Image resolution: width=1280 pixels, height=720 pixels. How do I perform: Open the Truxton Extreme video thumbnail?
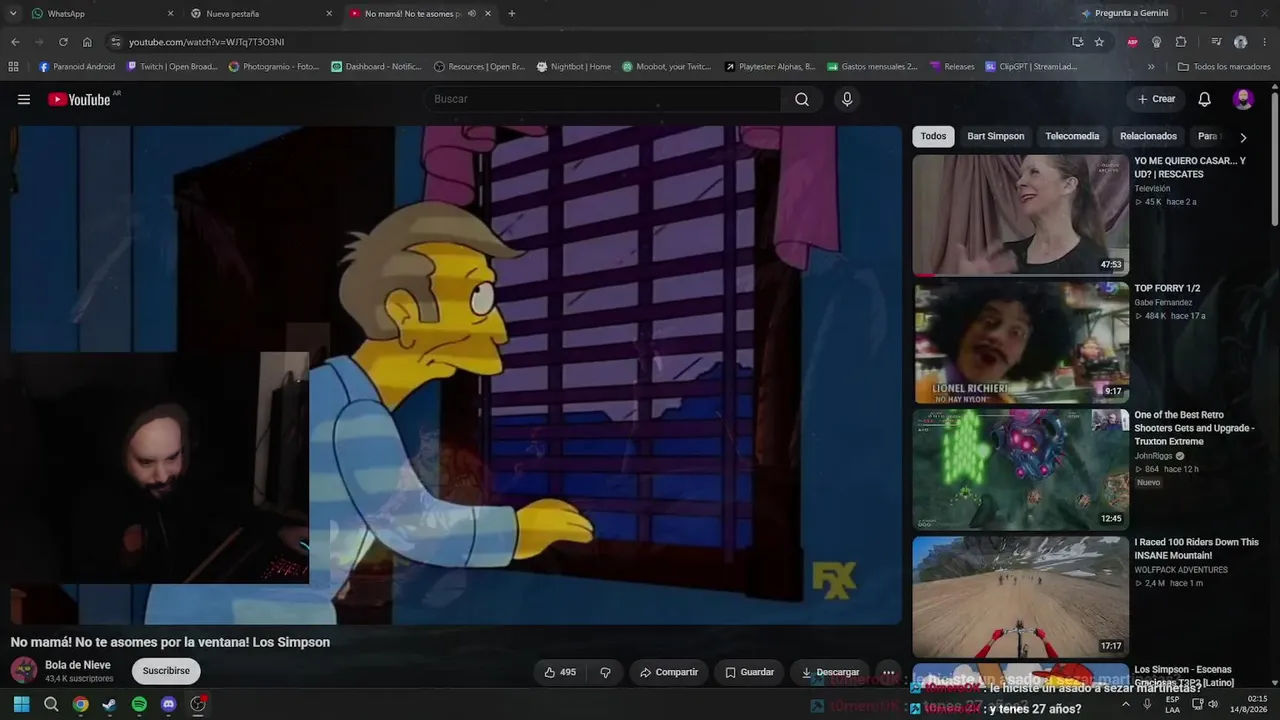(x=1020, y=470)
